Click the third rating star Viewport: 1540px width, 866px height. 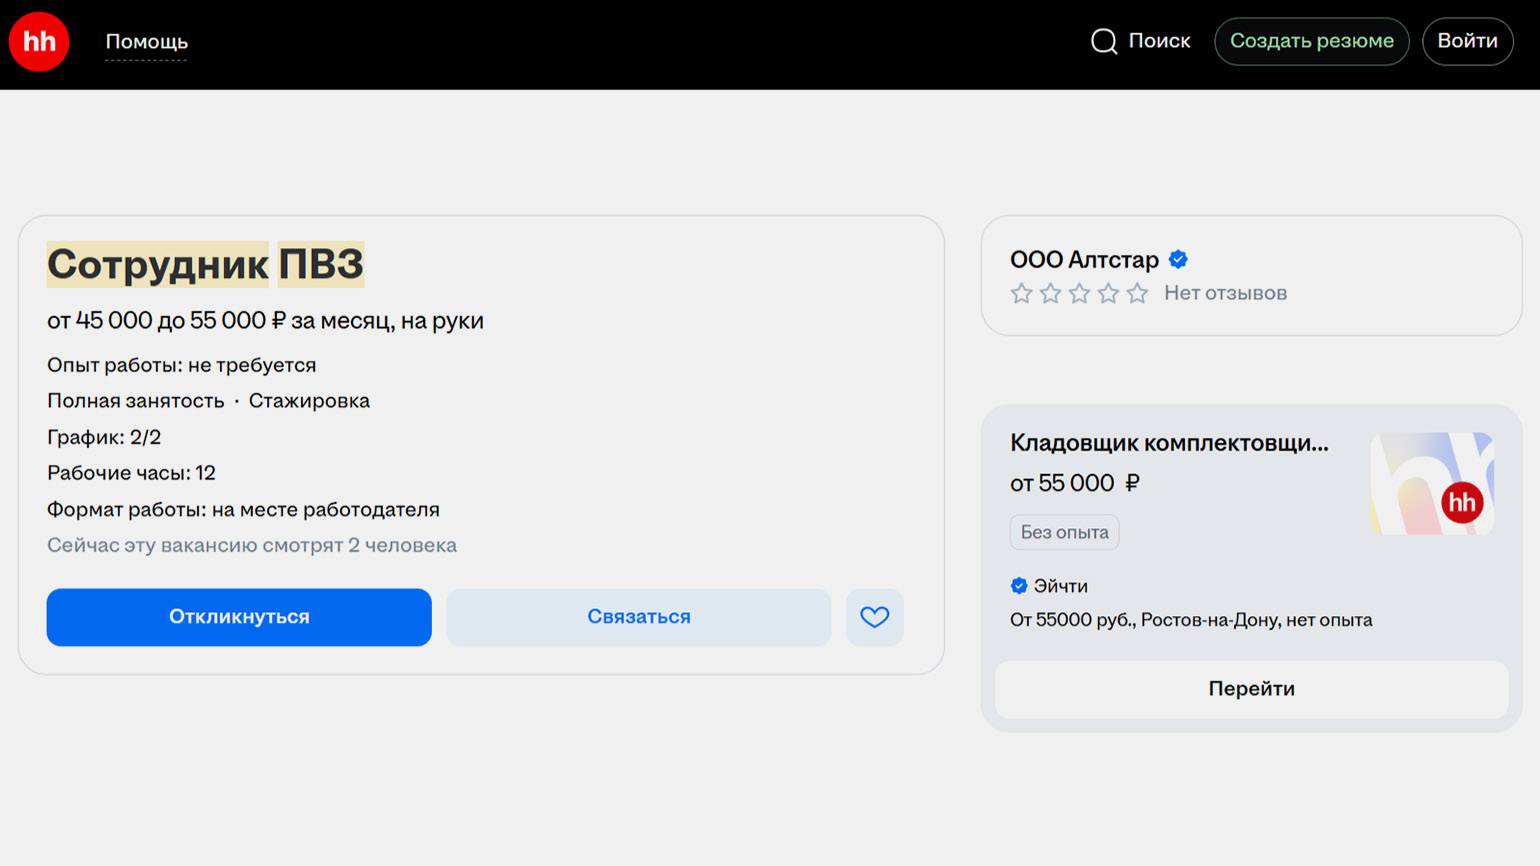[x=1079, y=293]
